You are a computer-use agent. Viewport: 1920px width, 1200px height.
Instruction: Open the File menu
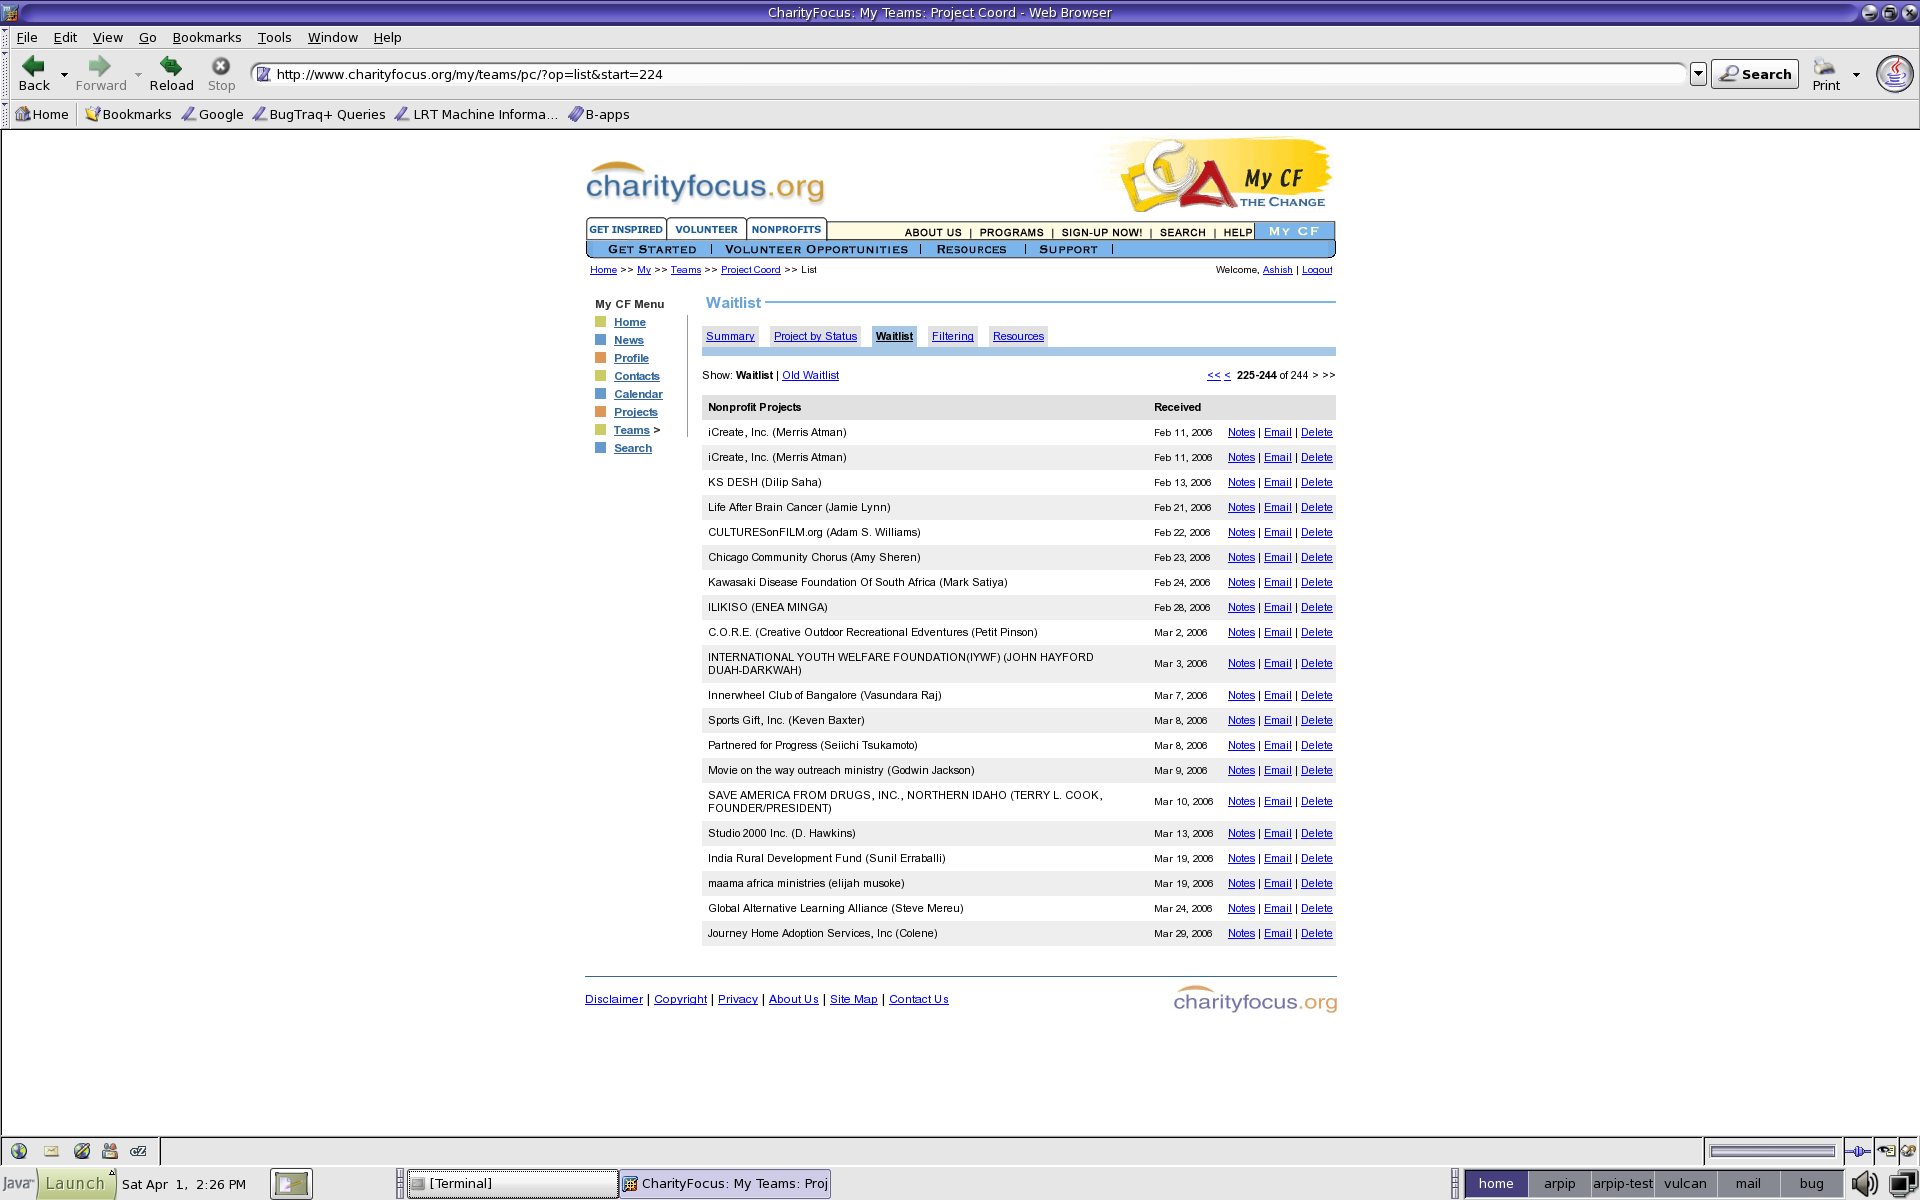tap(27, 37)
